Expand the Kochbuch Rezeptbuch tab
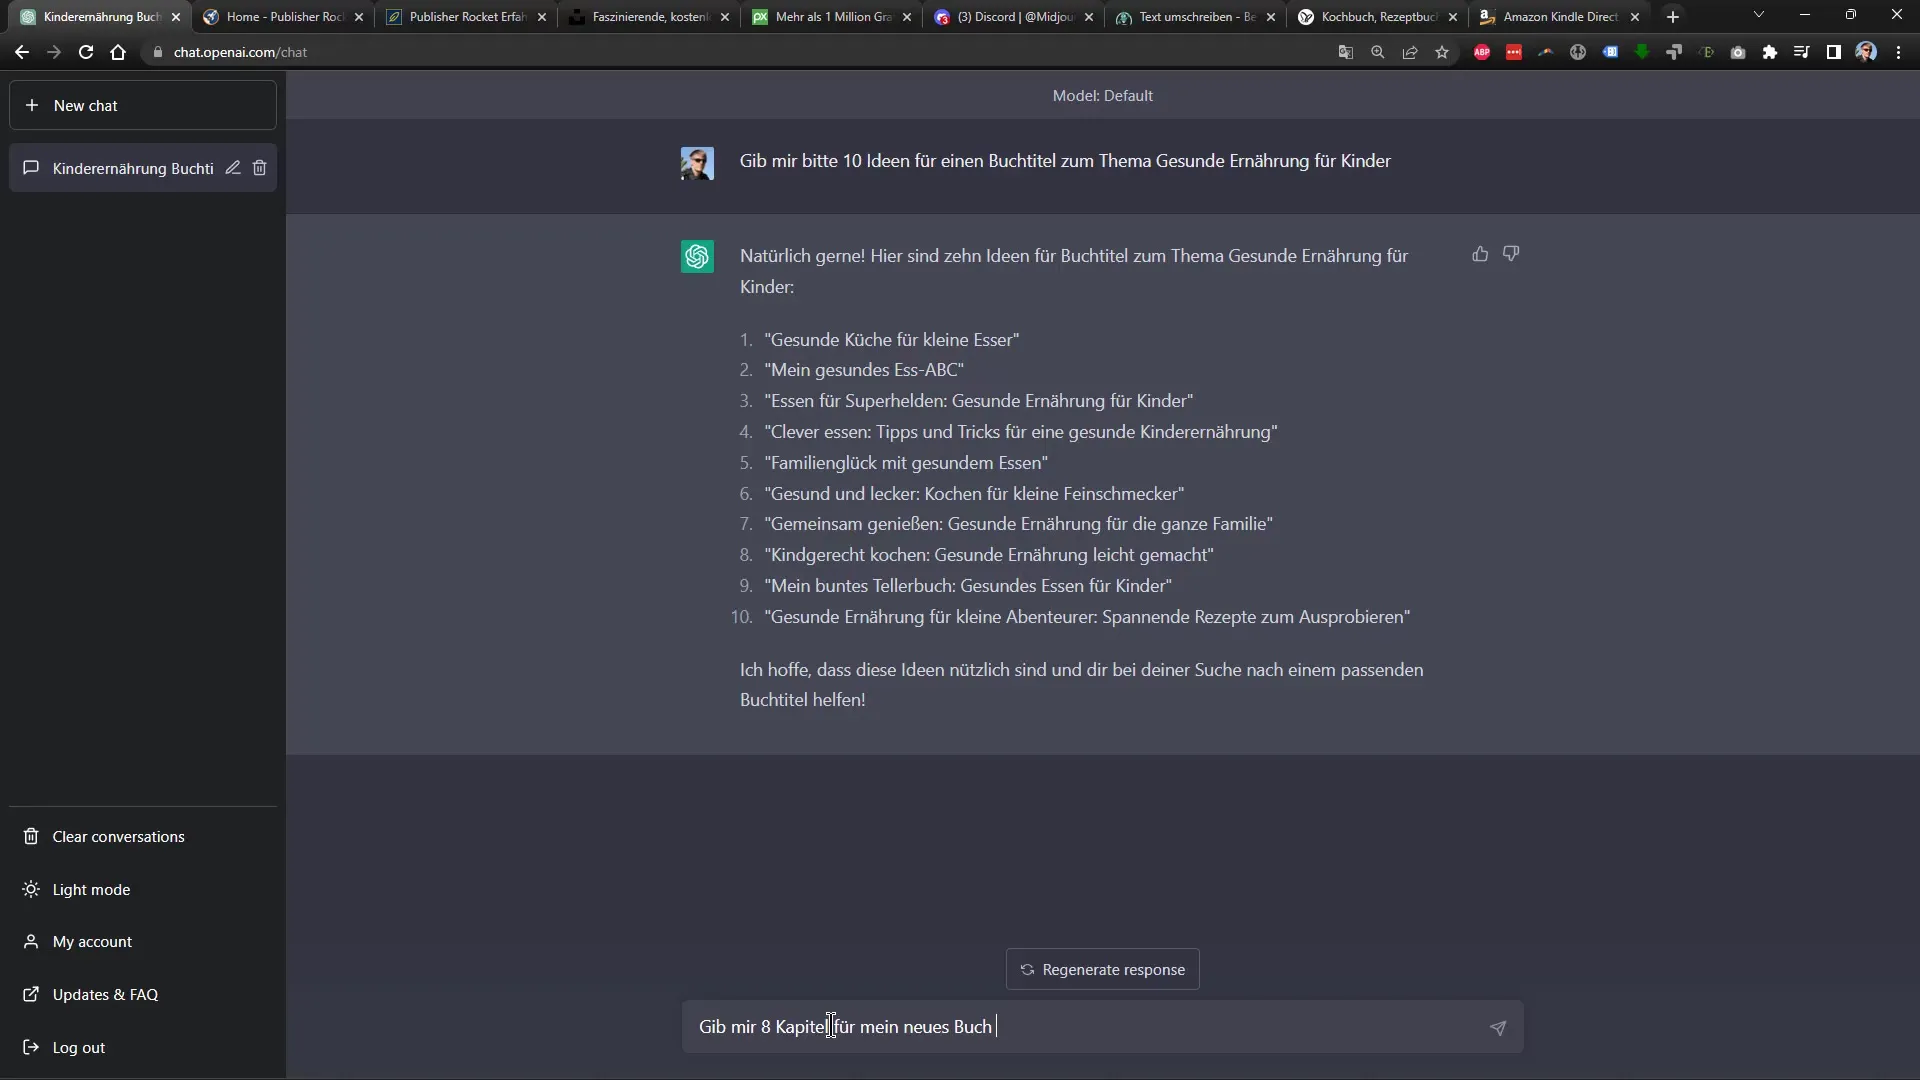This screenshot has height=1080, width=1920. tap(1379, 16)
